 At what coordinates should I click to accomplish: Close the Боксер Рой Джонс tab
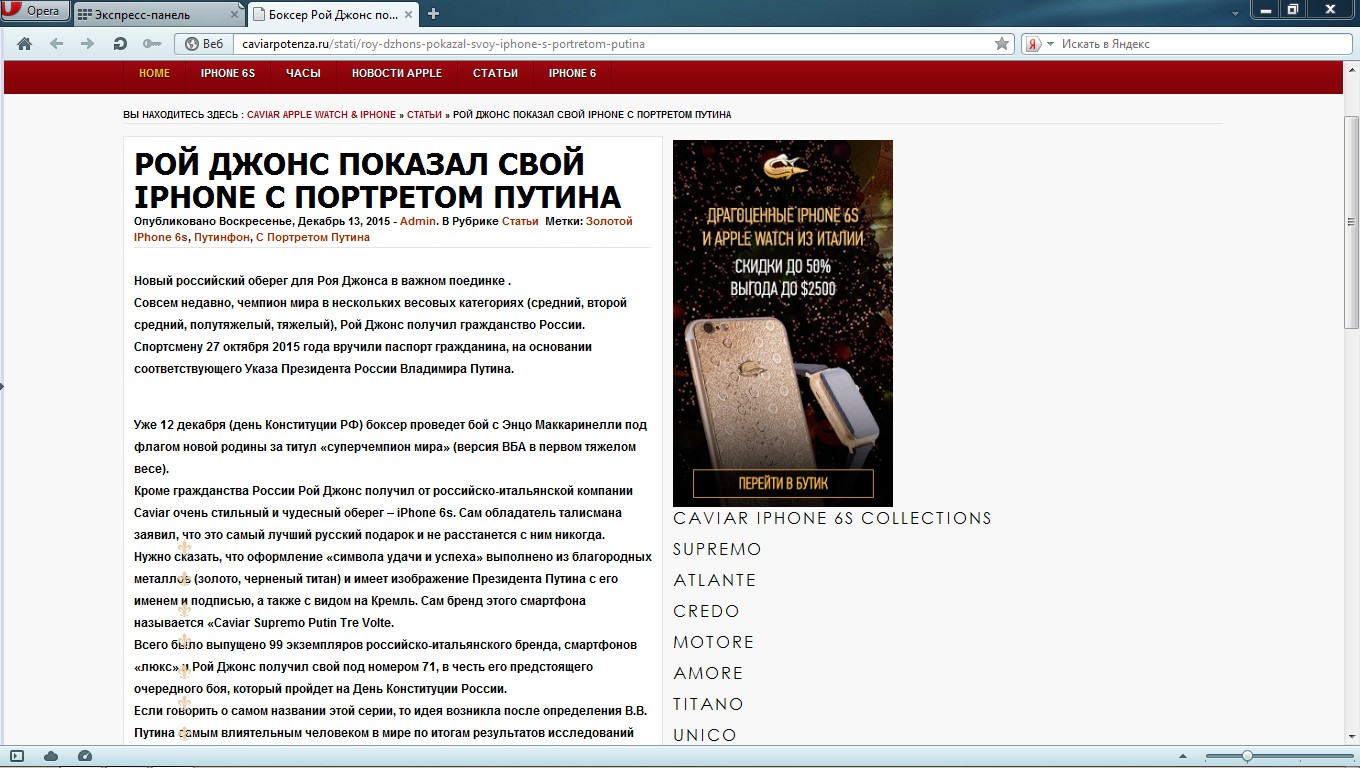click(x=409, y=15)
